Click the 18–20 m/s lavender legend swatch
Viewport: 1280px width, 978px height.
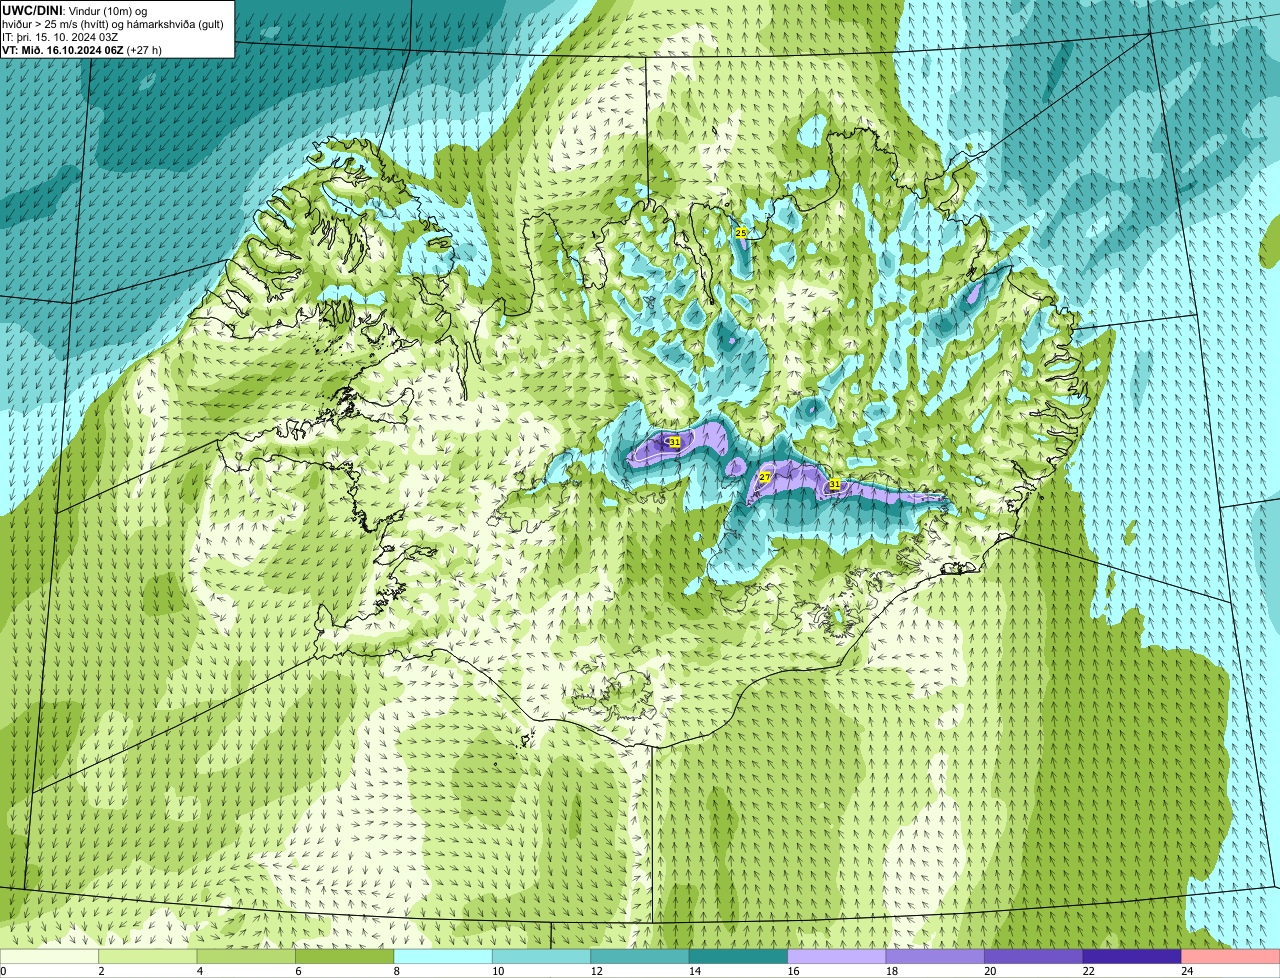(935, 956)
